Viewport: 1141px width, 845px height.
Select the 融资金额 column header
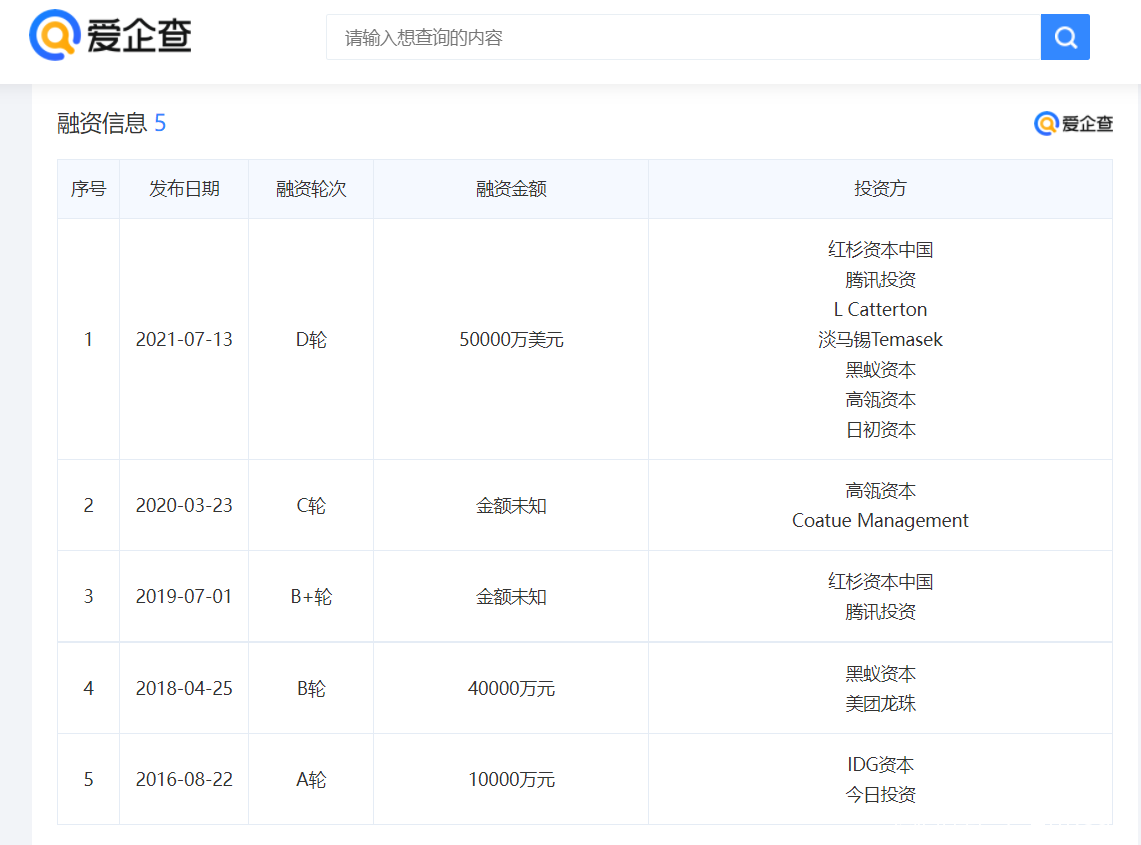[x=511, y=189]
